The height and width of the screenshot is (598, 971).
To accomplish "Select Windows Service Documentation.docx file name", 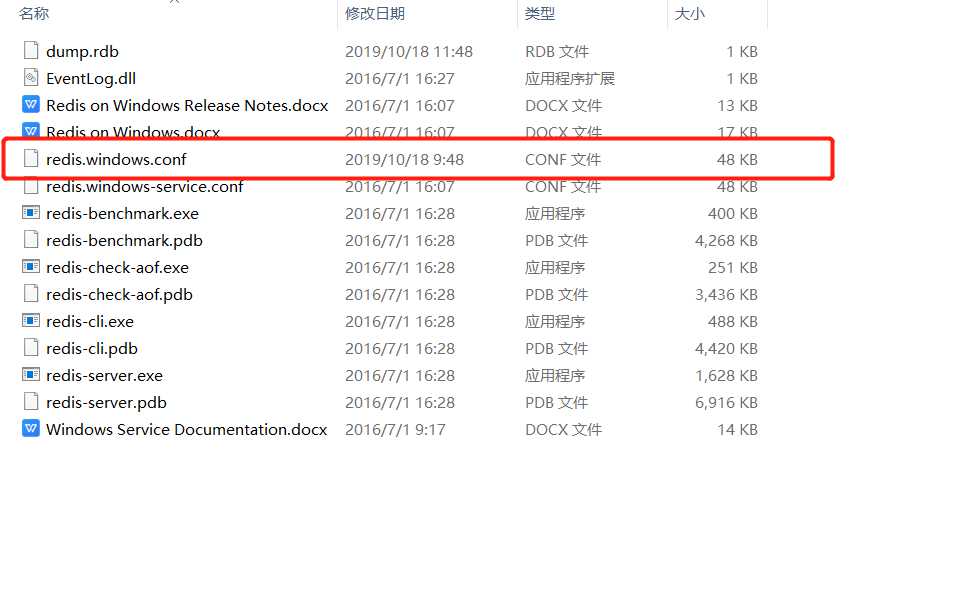I will [186, 430].
